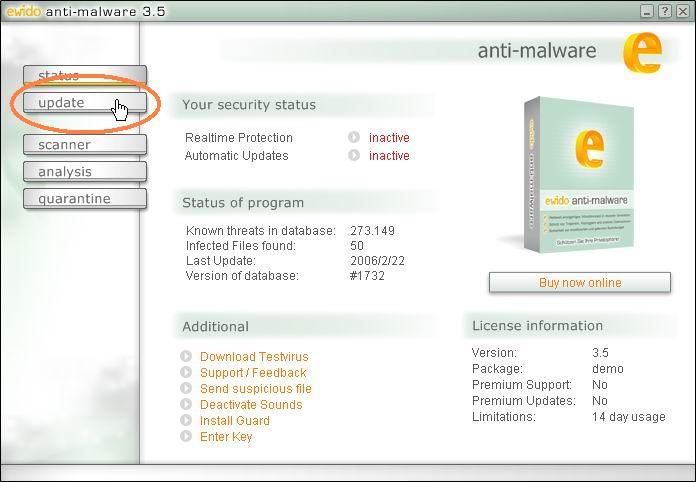Viewport: 696px width, 482px height.
Task: Open the quarantine section
Action: 85,198
